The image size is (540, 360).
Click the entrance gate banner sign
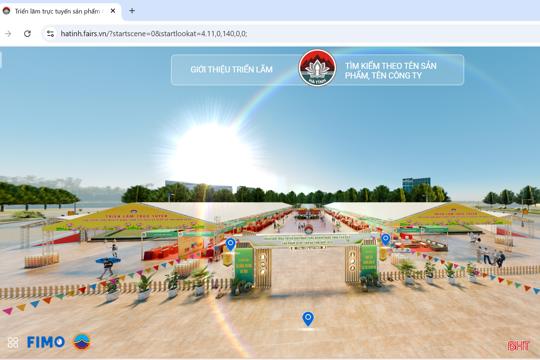pos(308,240)
